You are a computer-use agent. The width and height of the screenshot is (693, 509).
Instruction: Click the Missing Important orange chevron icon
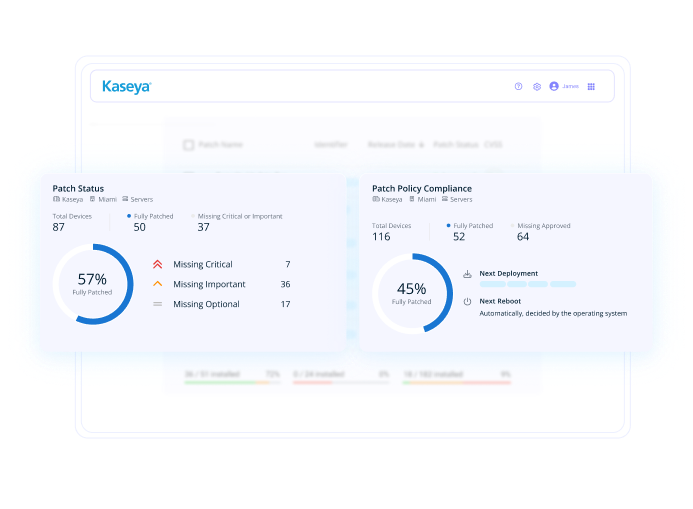(x=157, y=284)
